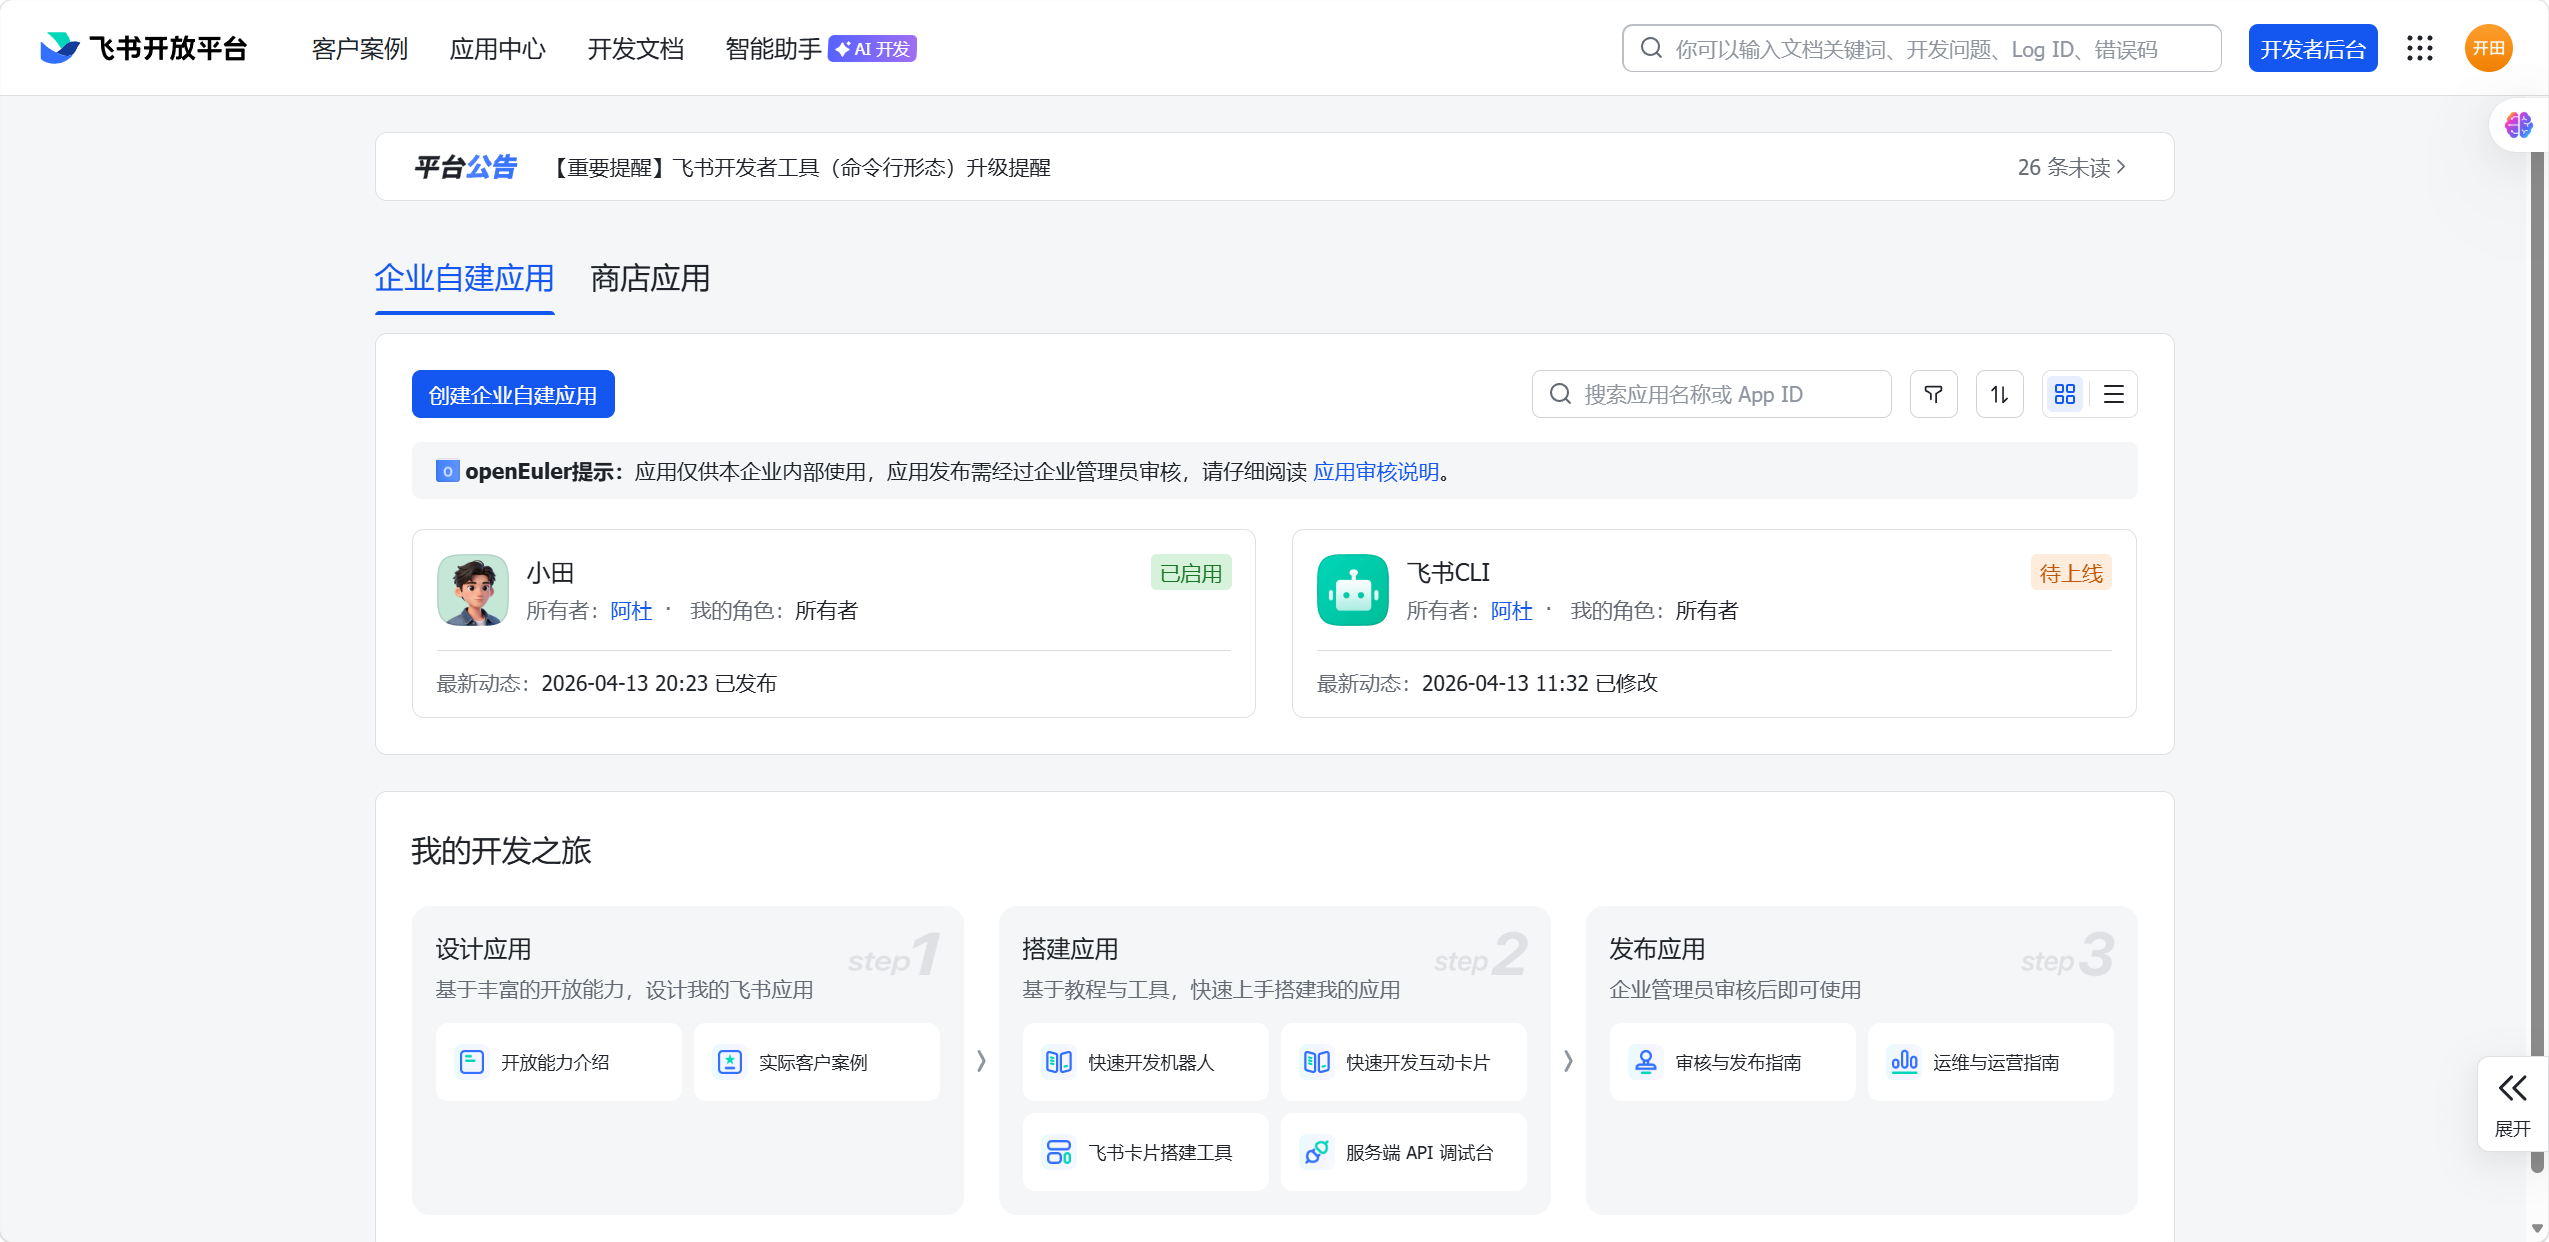
Task: Open 审核与发布指南
Action: tap(1732, 1062)
